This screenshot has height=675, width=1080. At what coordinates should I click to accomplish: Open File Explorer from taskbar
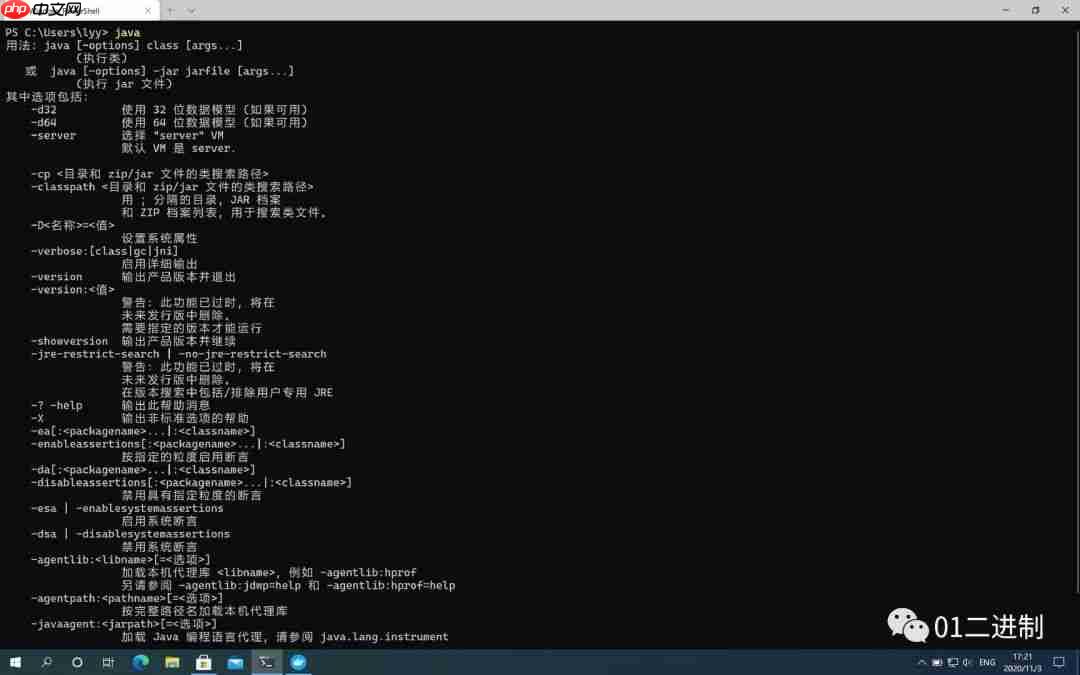pos(172,663)
